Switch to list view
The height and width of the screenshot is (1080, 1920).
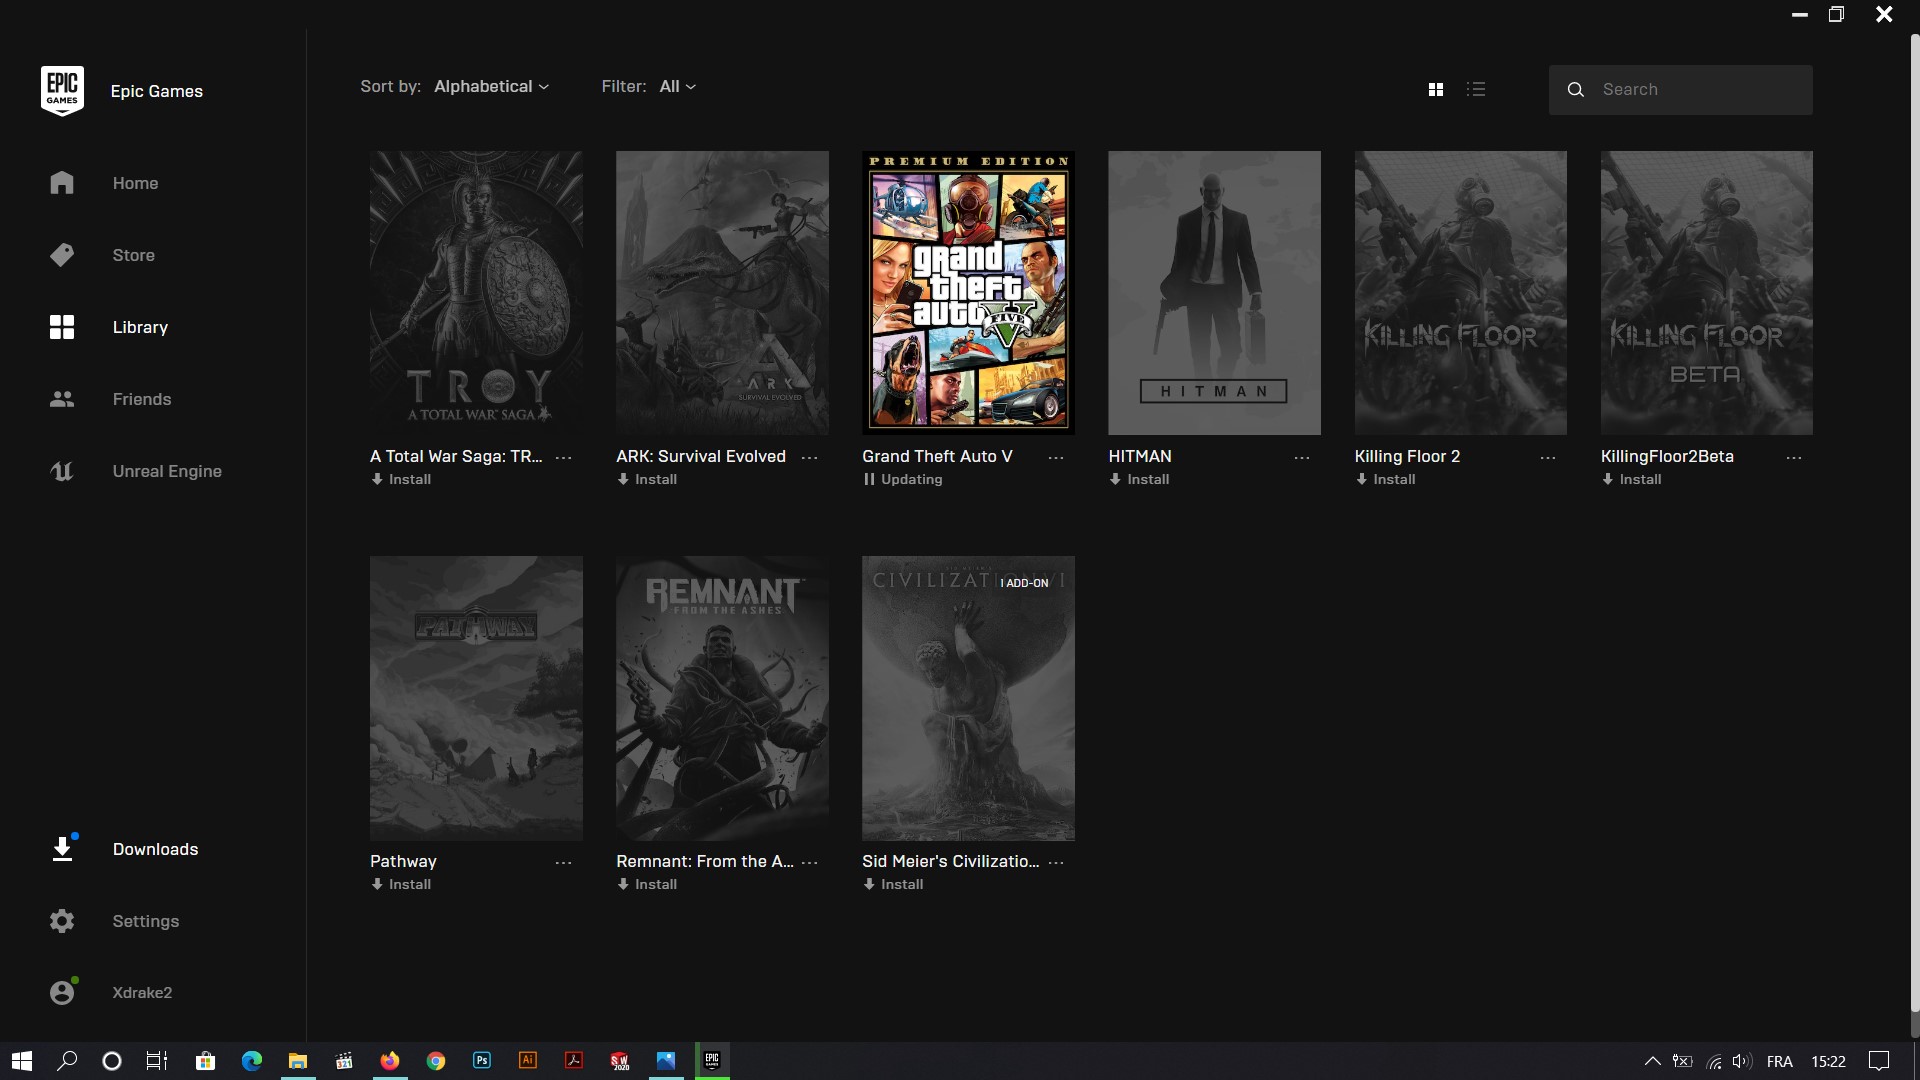(1476, 89)
